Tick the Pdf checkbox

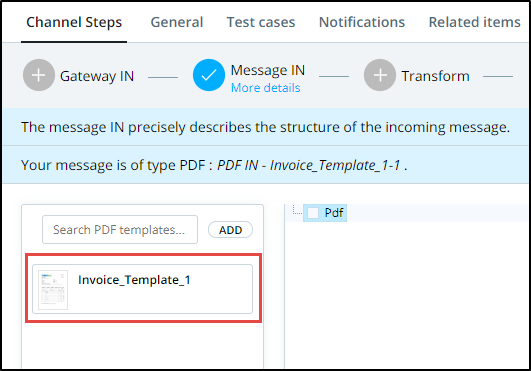(313, 213)
